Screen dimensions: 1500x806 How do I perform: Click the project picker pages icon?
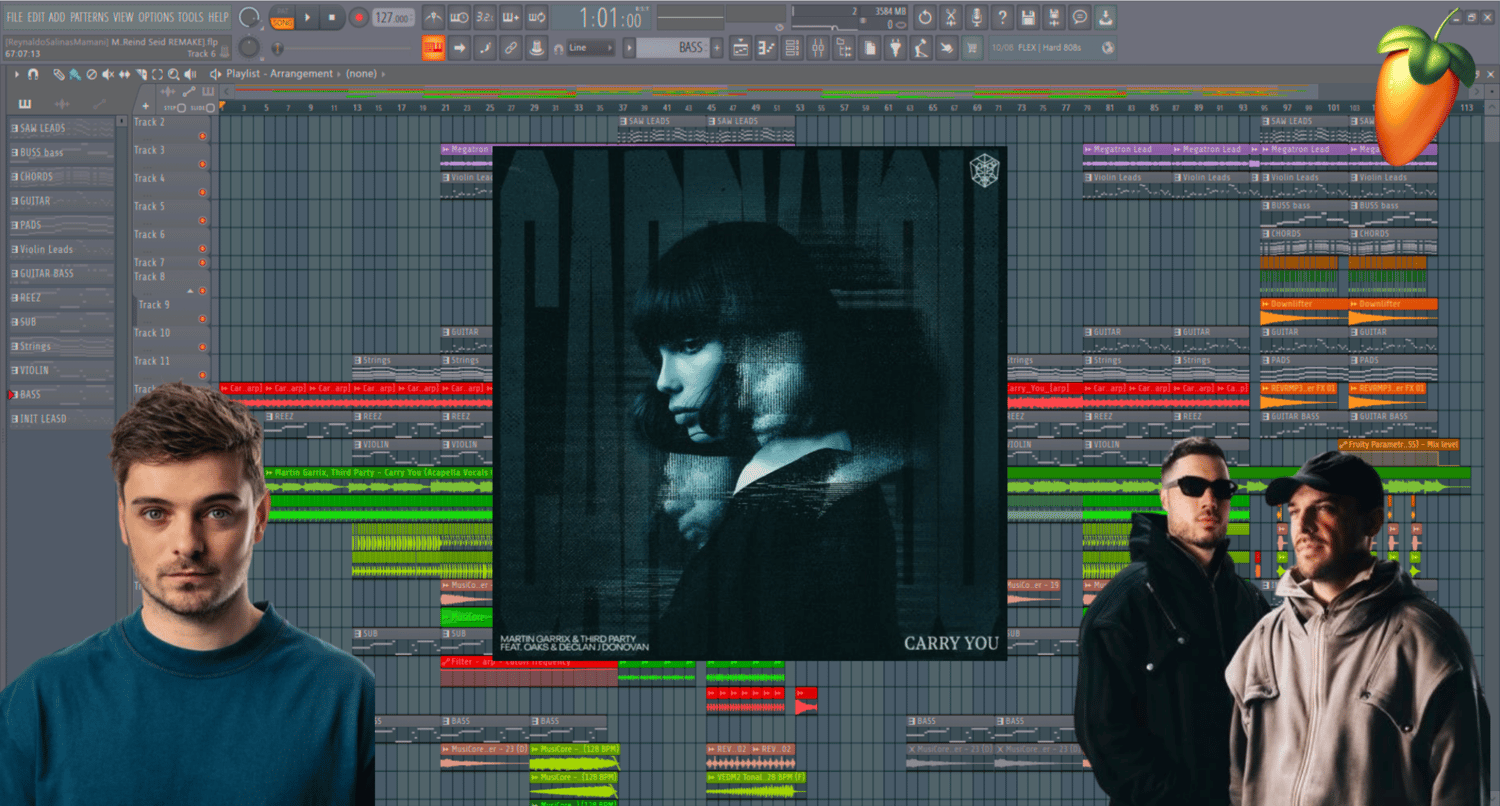870,47
